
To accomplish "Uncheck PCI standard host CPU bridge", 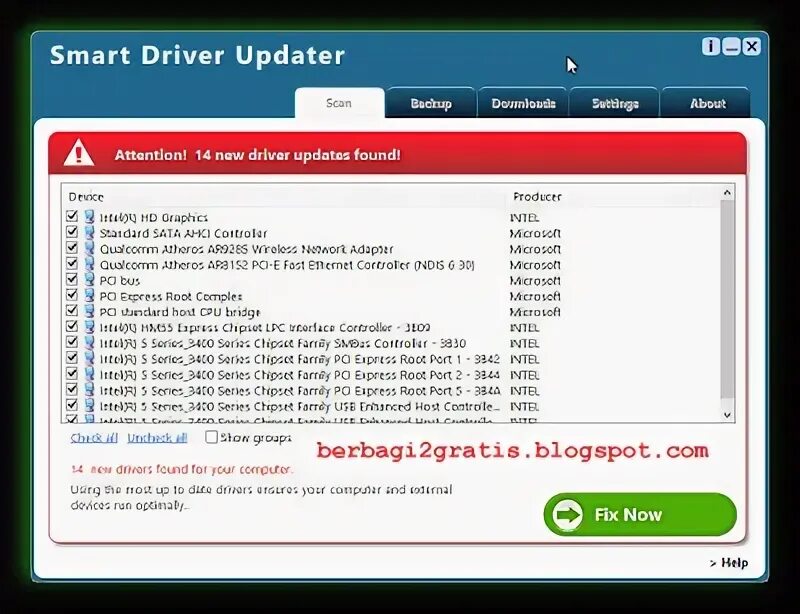I will [72, 311].
